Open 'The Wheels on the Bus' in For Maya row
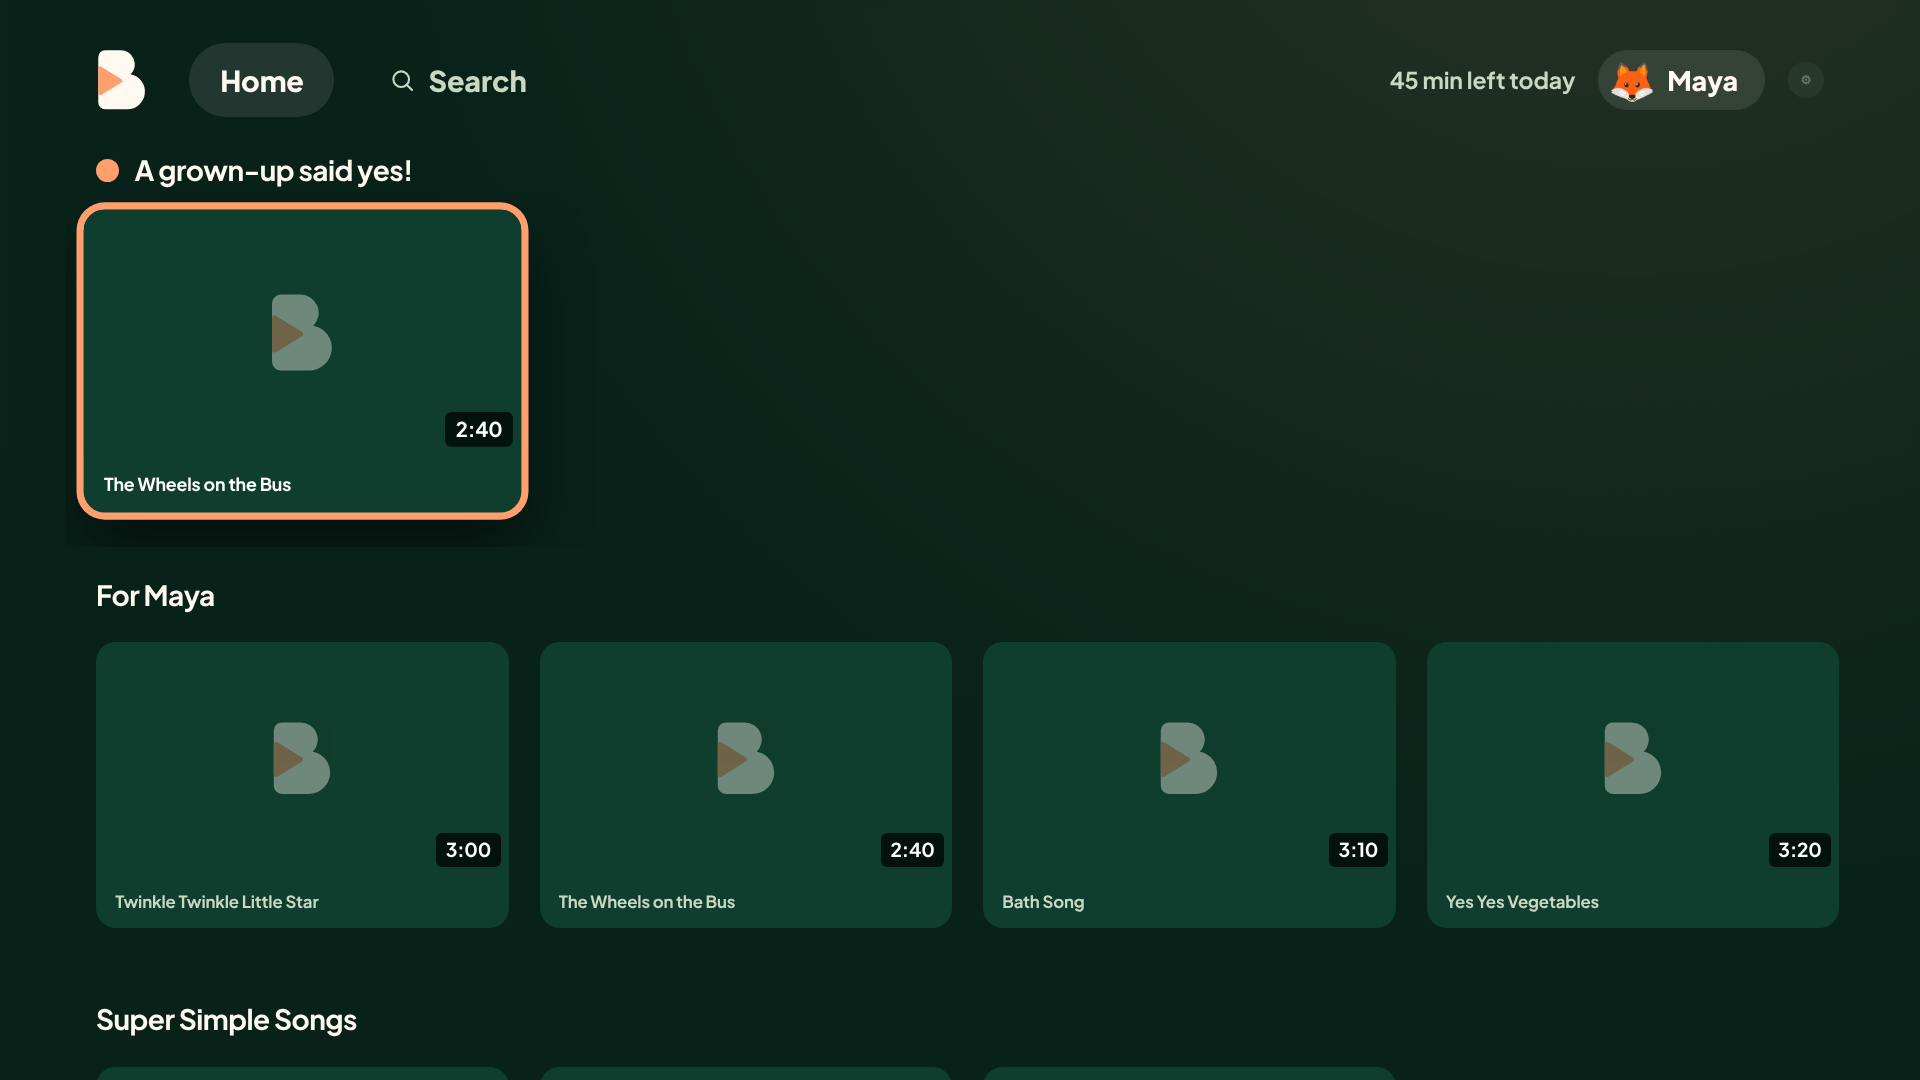Image resolution: width=1920 pixels, height=1080 pixels. point(746,785)
